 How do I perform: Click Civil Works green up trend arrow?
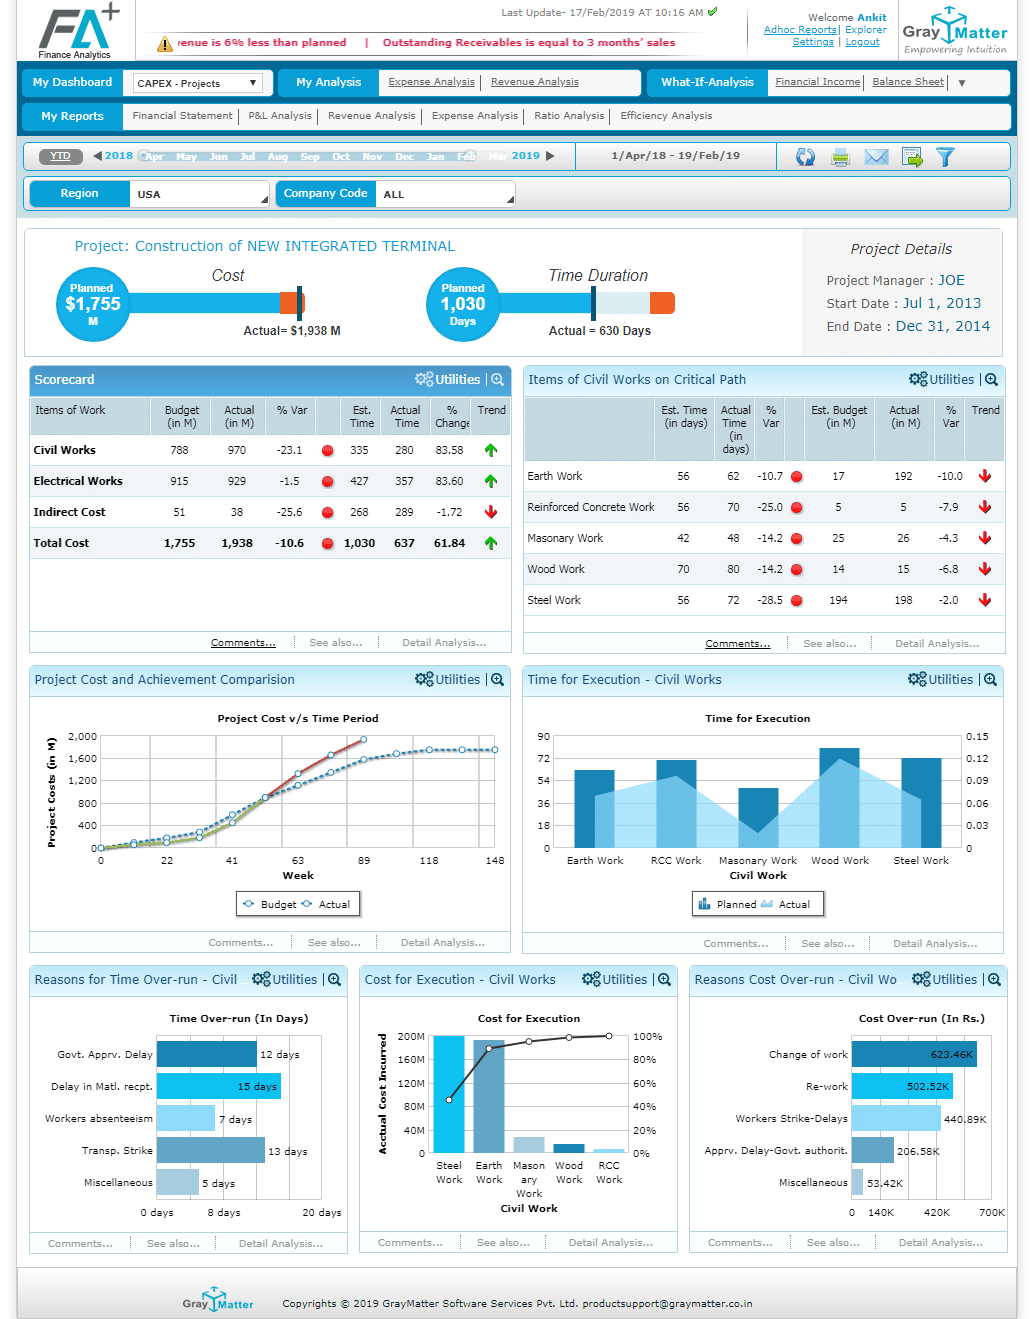[491, 450]
